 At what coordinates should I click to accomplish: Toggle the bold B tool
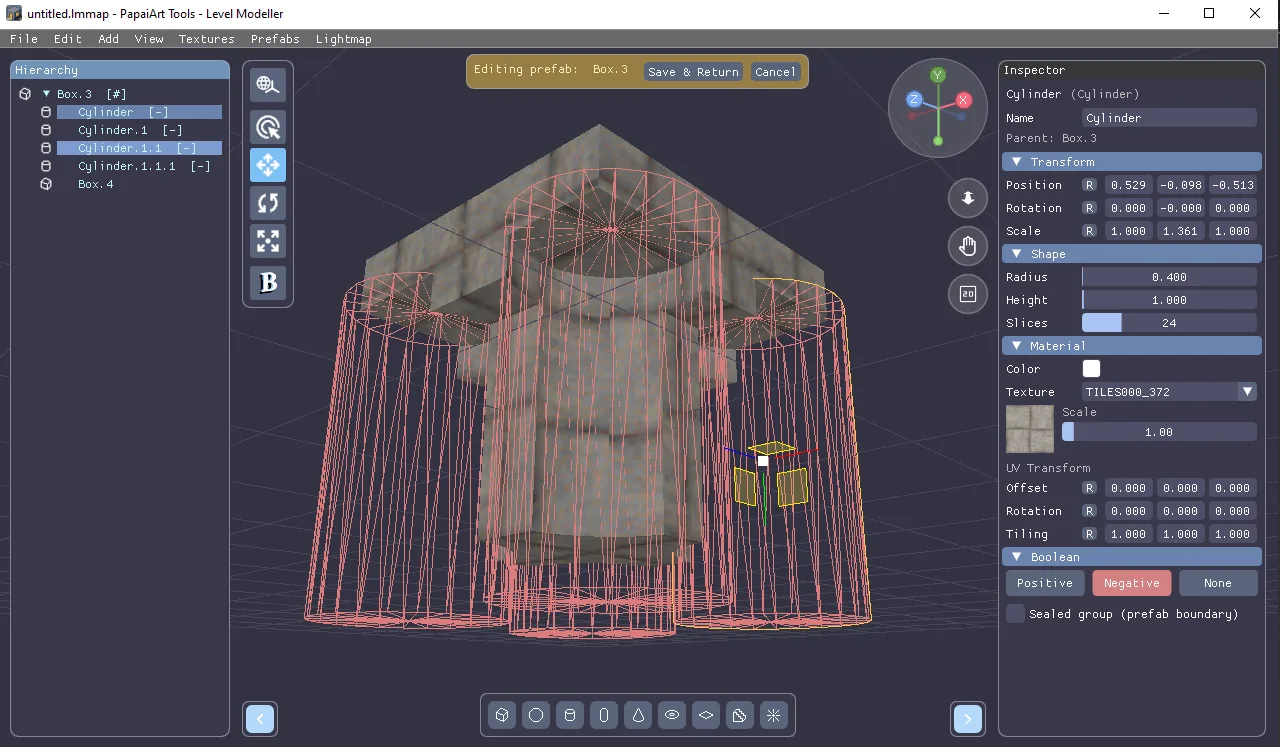coord(267,283)
